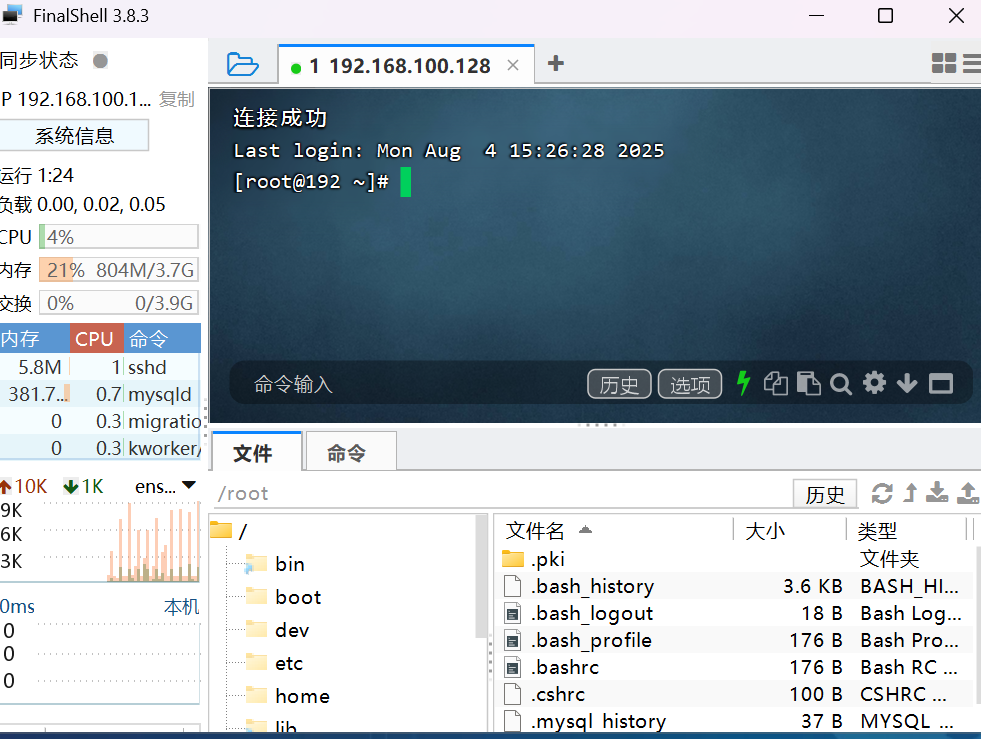This screenshot has height=739, width=981.
Task: Click the folder tree vertical scrollbar
Action: pyautogui.click(x=481, y=576)
